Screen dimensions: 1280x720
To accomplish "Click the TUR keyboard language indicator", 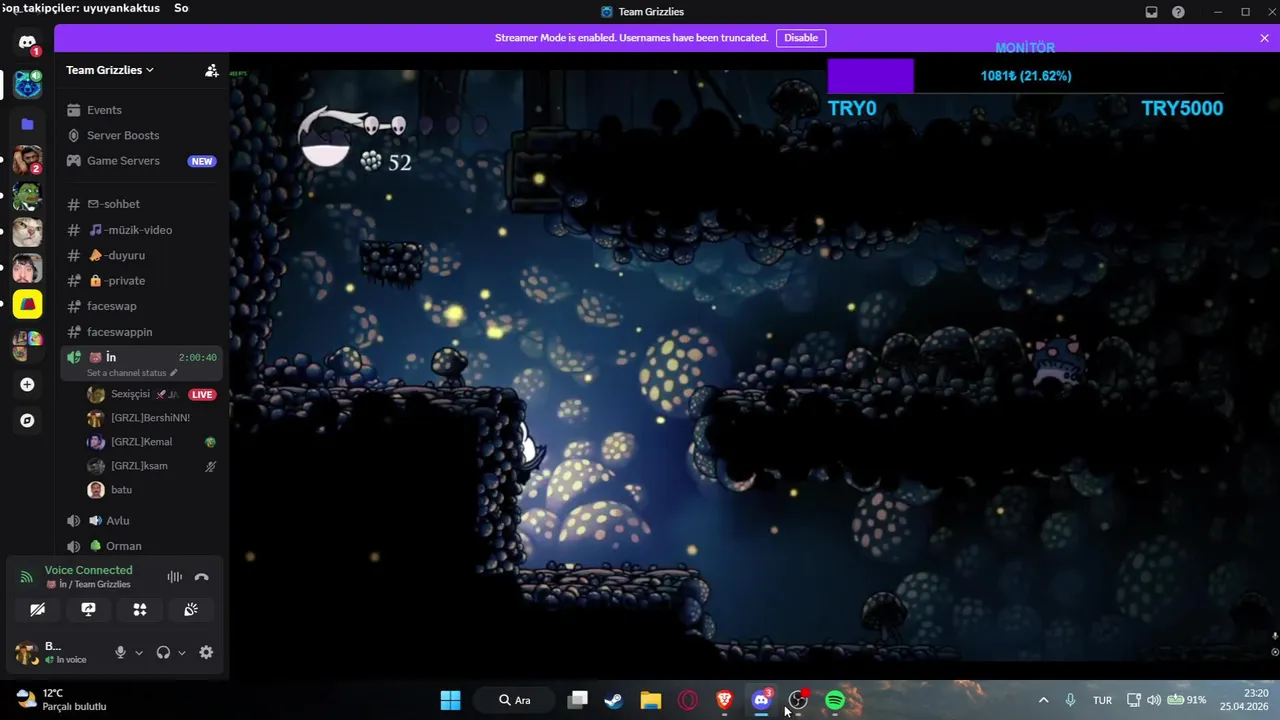I will 1102,700.
